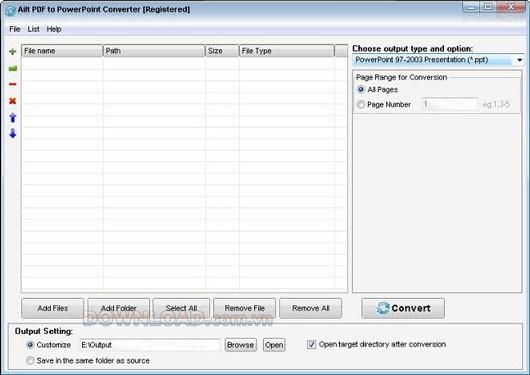Screen dimensions: 530x375
Task: Click the File Type column header
Action: 287,51
